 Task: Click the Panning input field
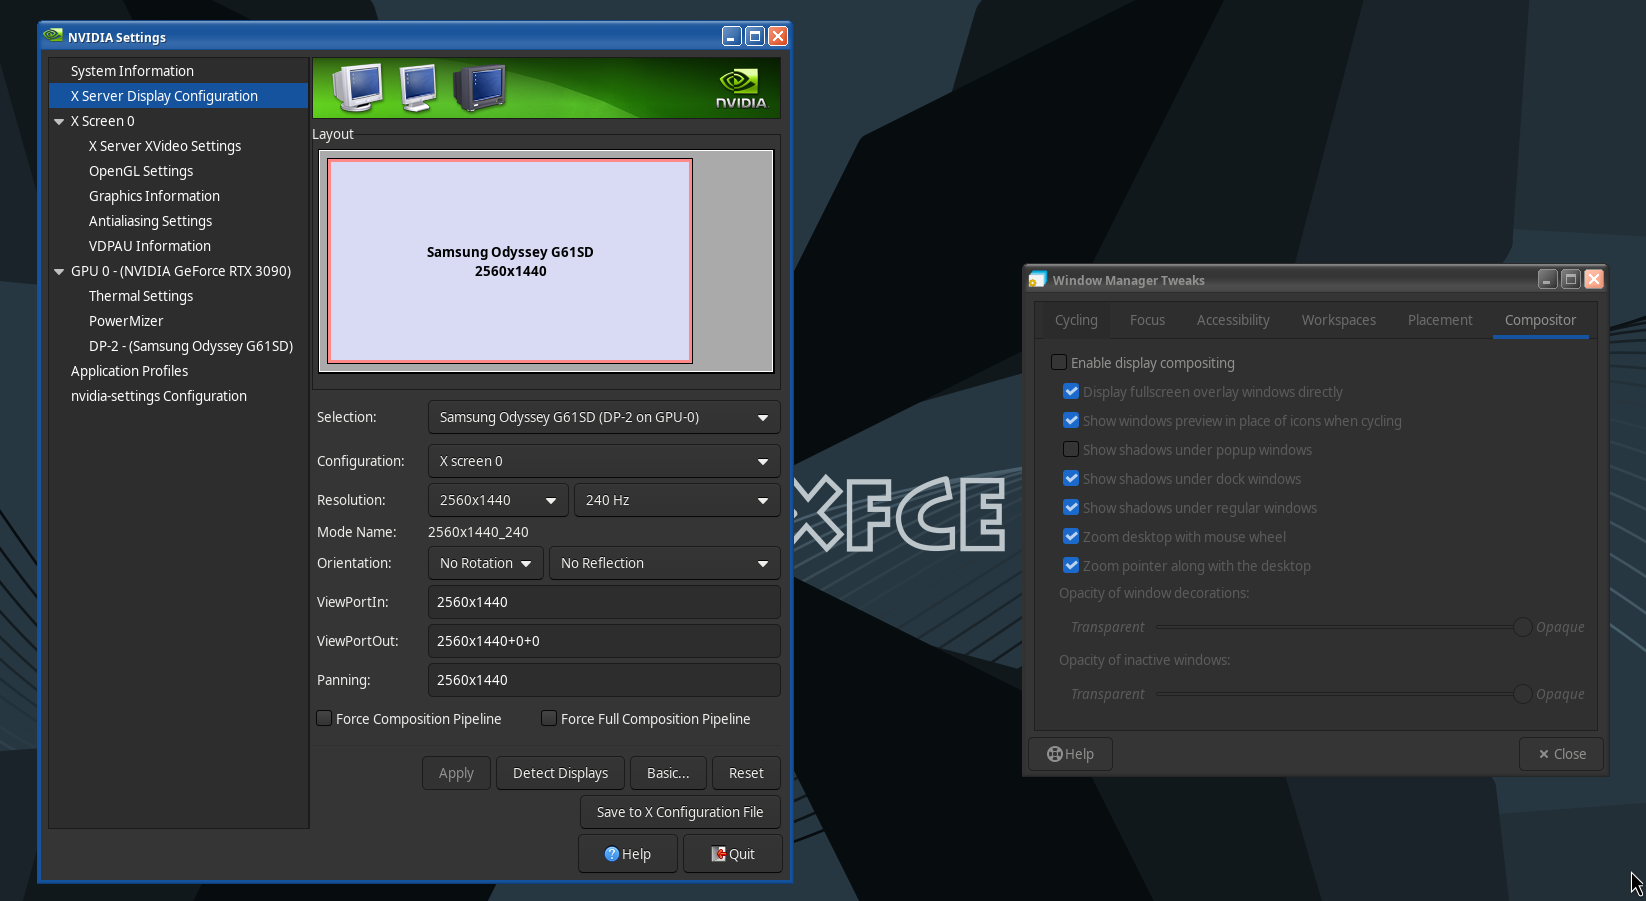pyautogui.click(x=604, y=680)
